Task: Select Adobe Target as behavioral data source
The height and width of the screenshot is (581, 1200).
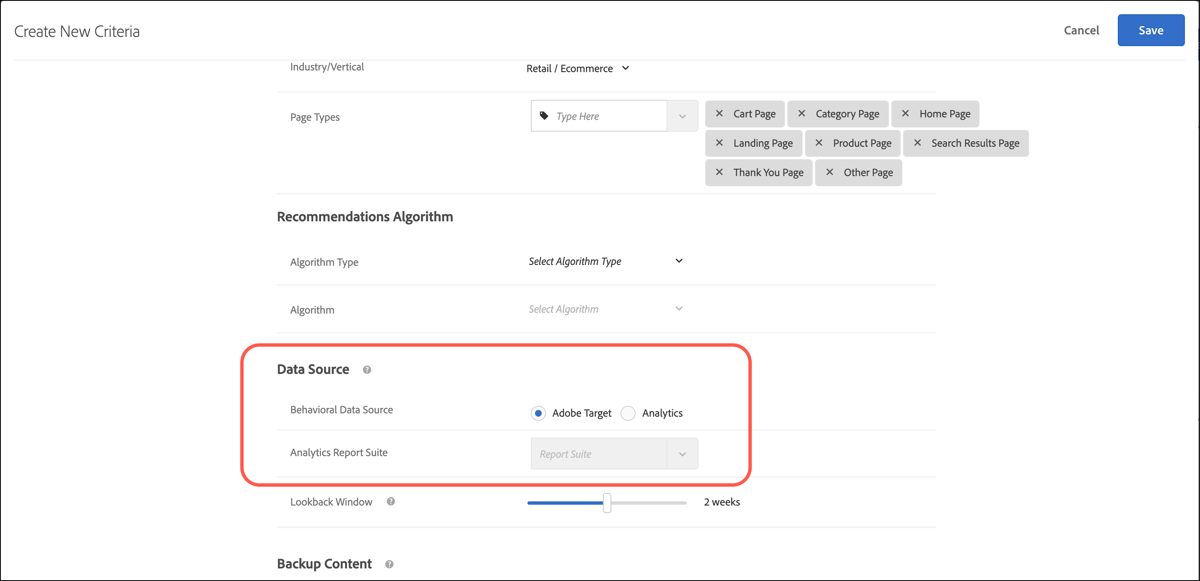Action: (538, 413)
